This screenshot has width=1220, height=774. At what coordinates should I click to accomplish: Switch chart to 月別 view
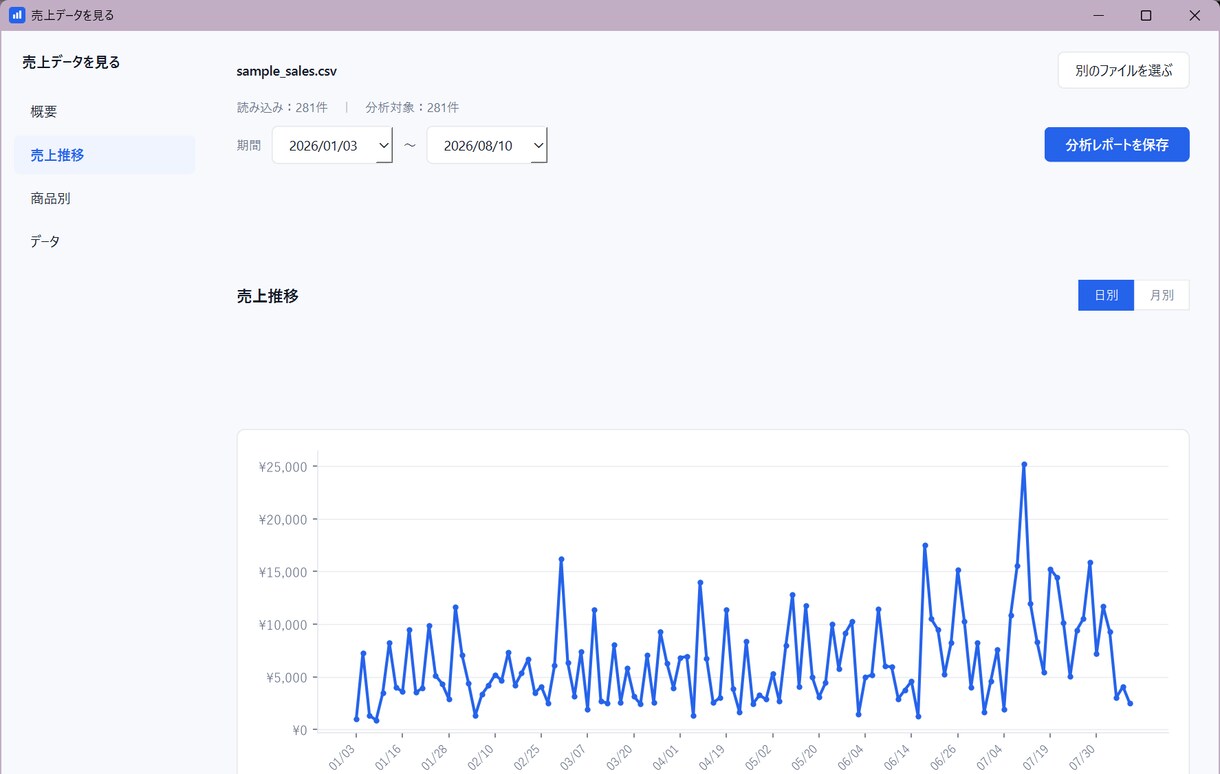pyautogui.click(x=1162, y=295)
